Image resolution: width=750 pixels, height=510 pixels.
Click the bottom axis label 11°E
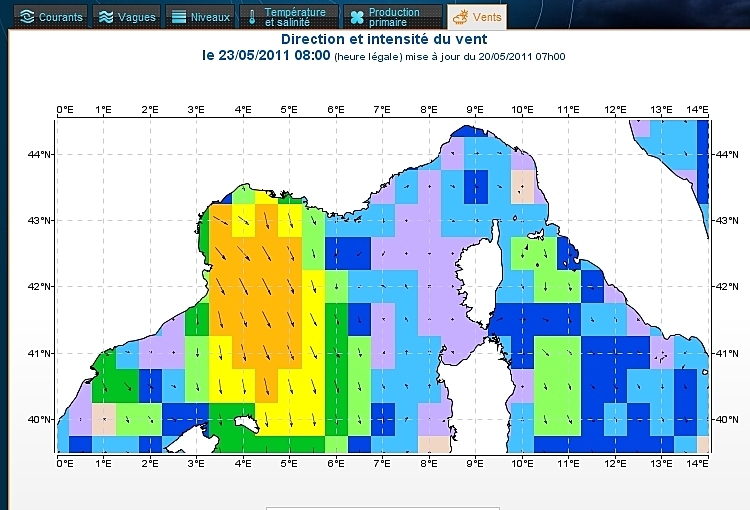(568, 463)
